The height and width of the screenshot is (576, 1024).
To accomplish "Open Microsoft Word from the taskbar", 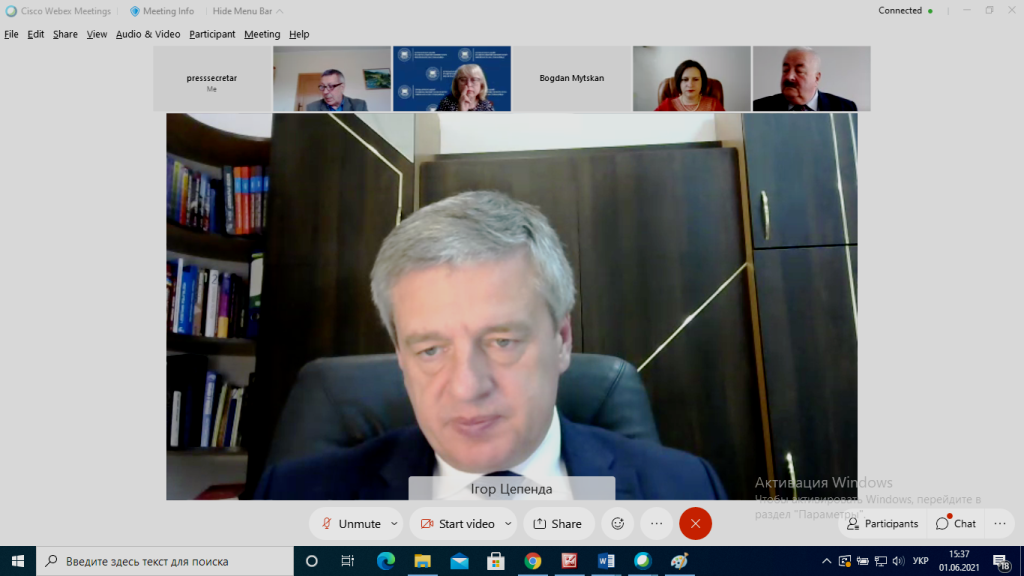I will tap(605, 561).
